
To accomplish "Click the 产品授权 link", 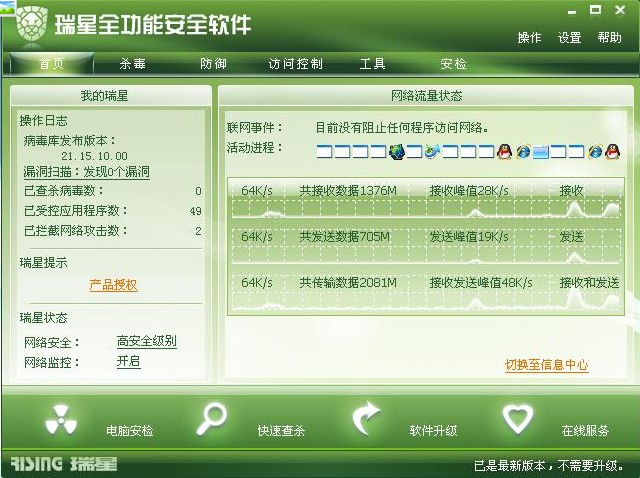I will (x=113, y=285).
